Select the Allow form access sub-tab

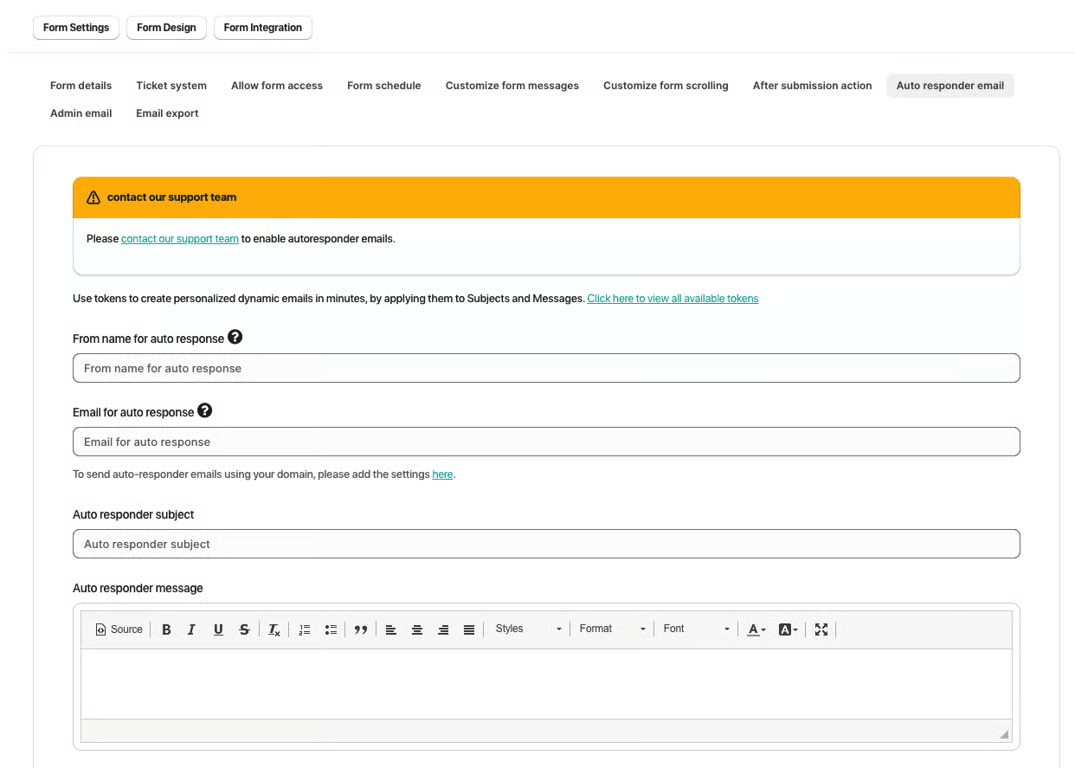click(277, 86)
